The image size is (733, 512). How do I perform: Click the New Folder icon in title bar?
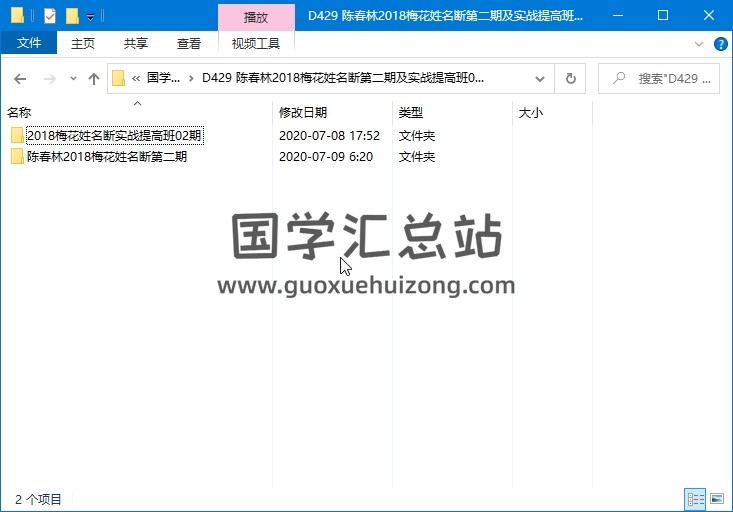(x=71, y=16)
